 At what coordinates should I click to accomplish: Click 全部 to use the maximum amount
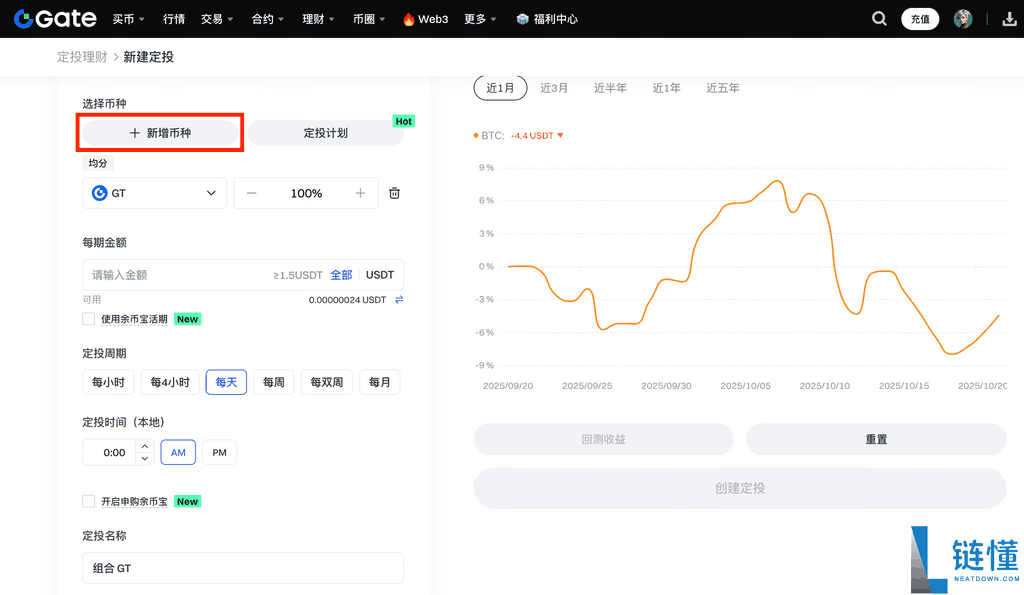[x=341, y=274]
